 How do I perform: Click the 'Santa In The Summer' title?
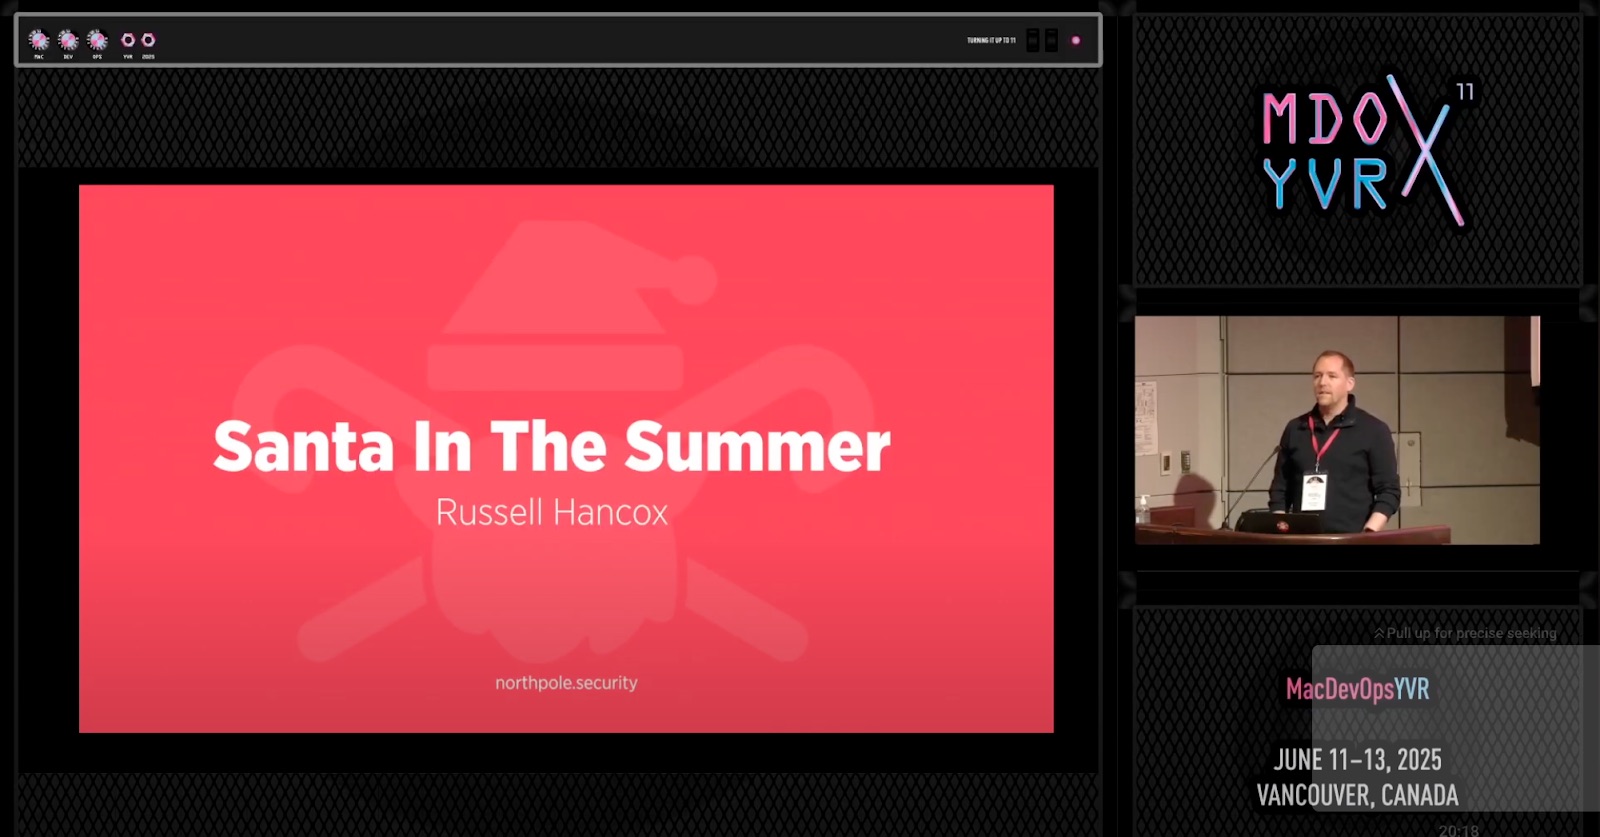551,446
